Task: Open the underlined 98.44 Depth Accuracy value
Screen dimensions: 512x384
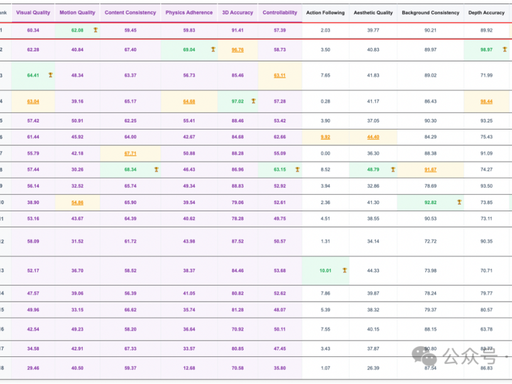Action: tap(486, 101)
